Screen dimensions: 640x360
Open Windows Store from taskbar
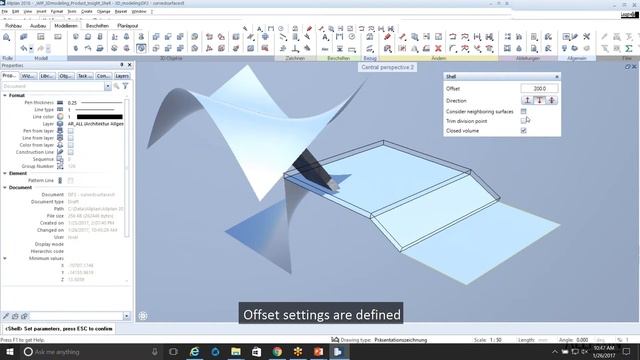pos(256,351)
